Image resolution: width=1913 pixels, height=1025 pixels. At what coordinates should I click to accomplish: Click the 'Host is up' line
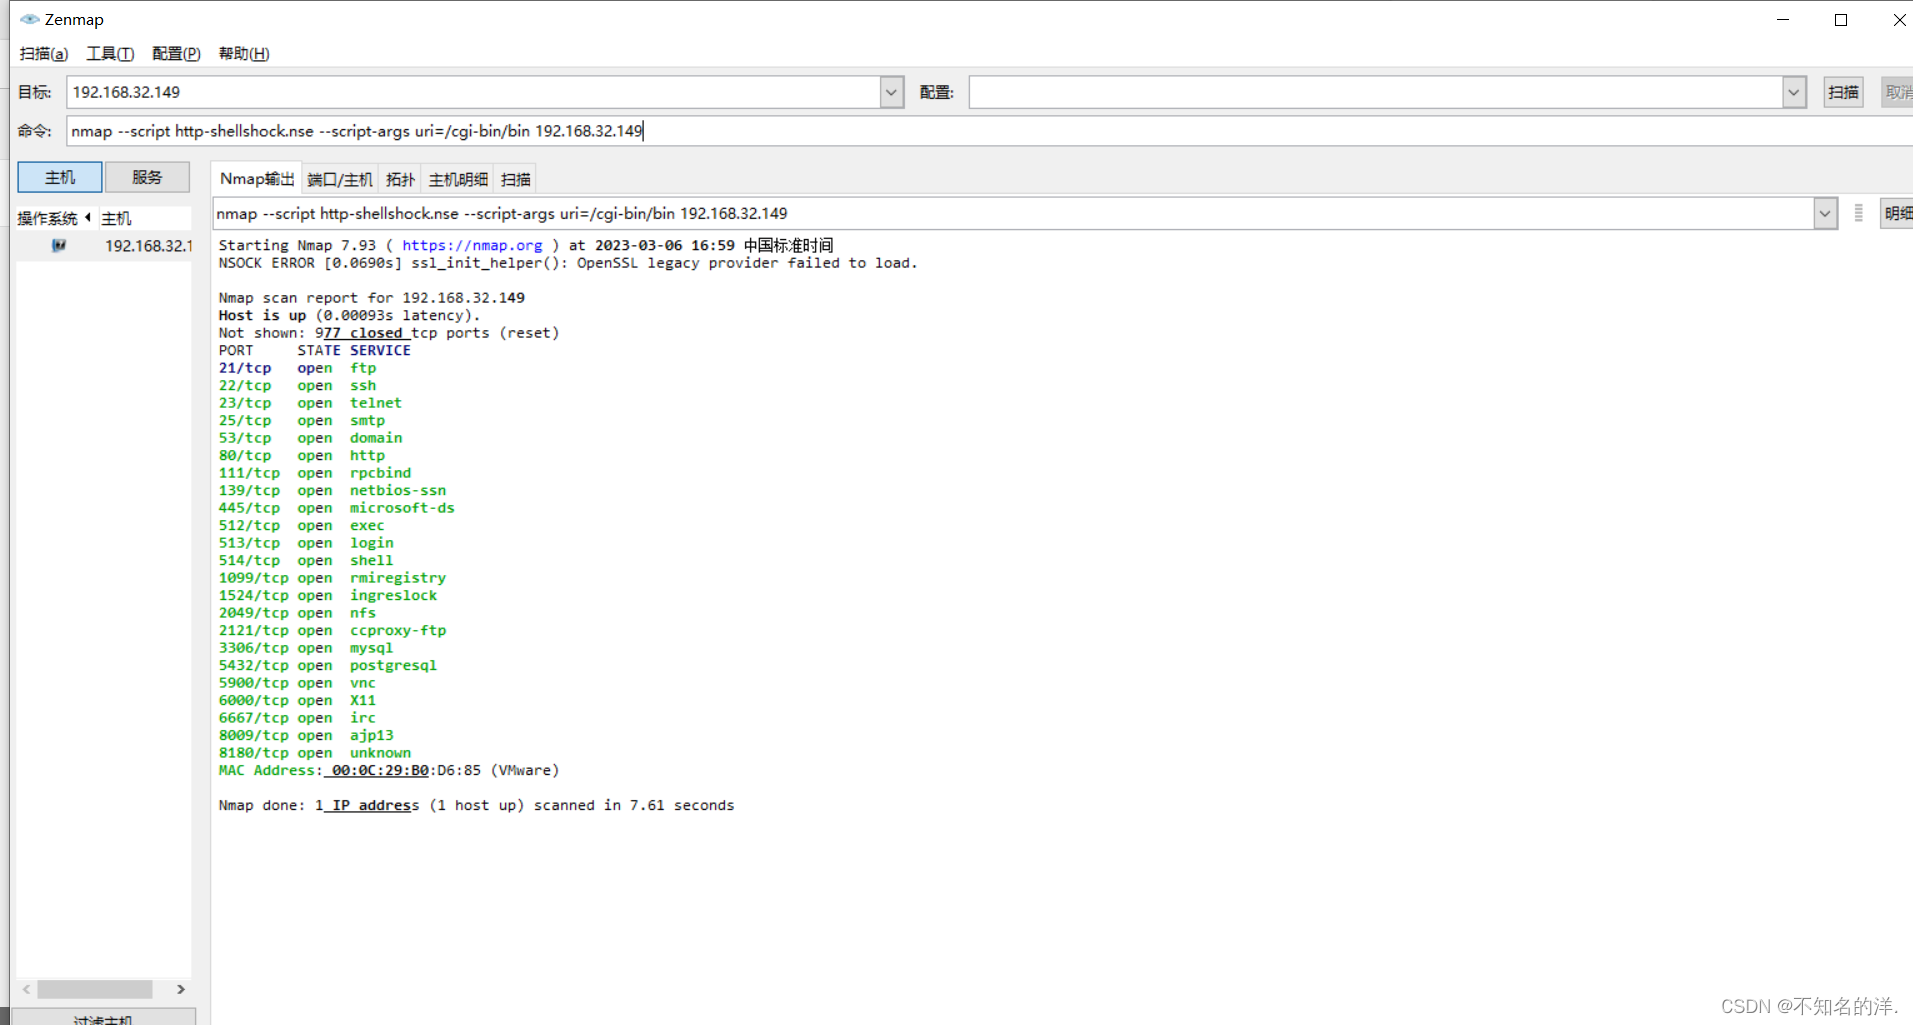click(x=349, y=316)
